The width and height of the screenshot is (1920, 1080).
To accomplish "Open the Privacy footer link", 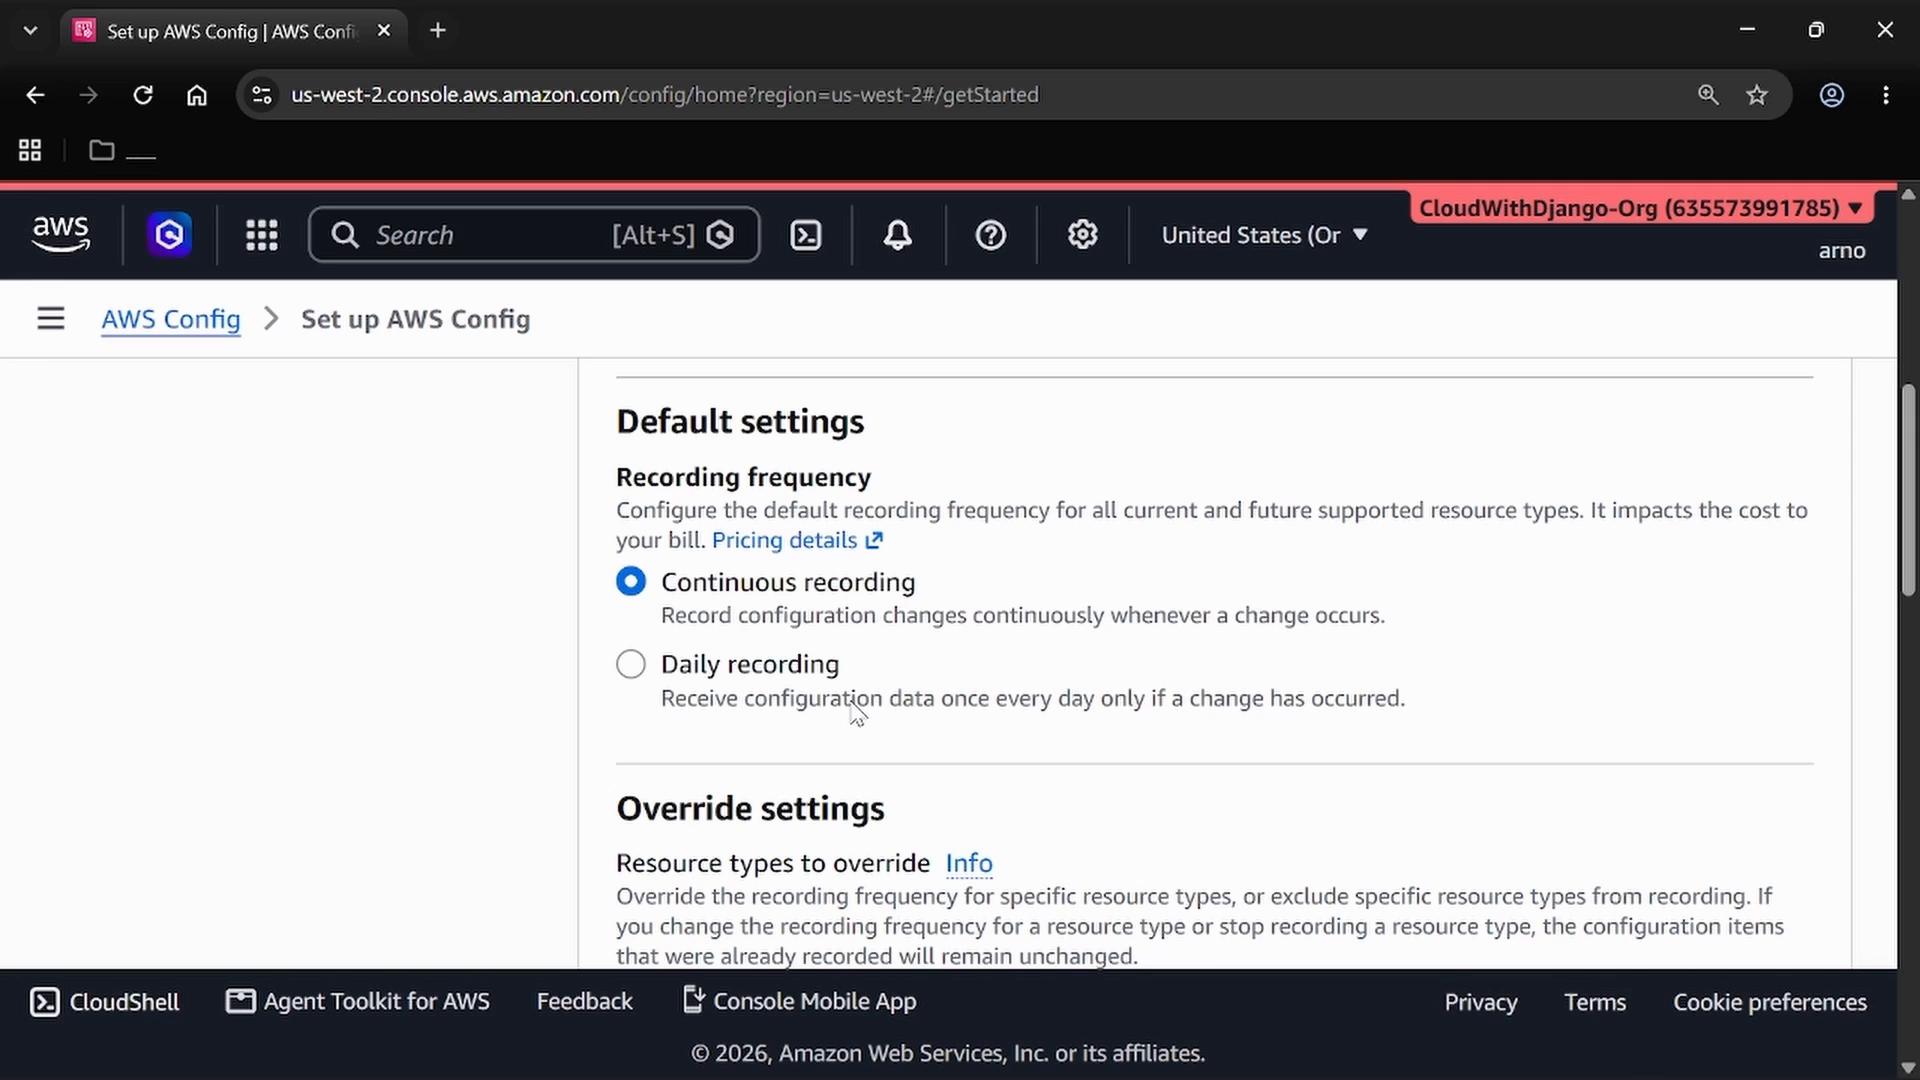I will [x=1481, y=1002].
